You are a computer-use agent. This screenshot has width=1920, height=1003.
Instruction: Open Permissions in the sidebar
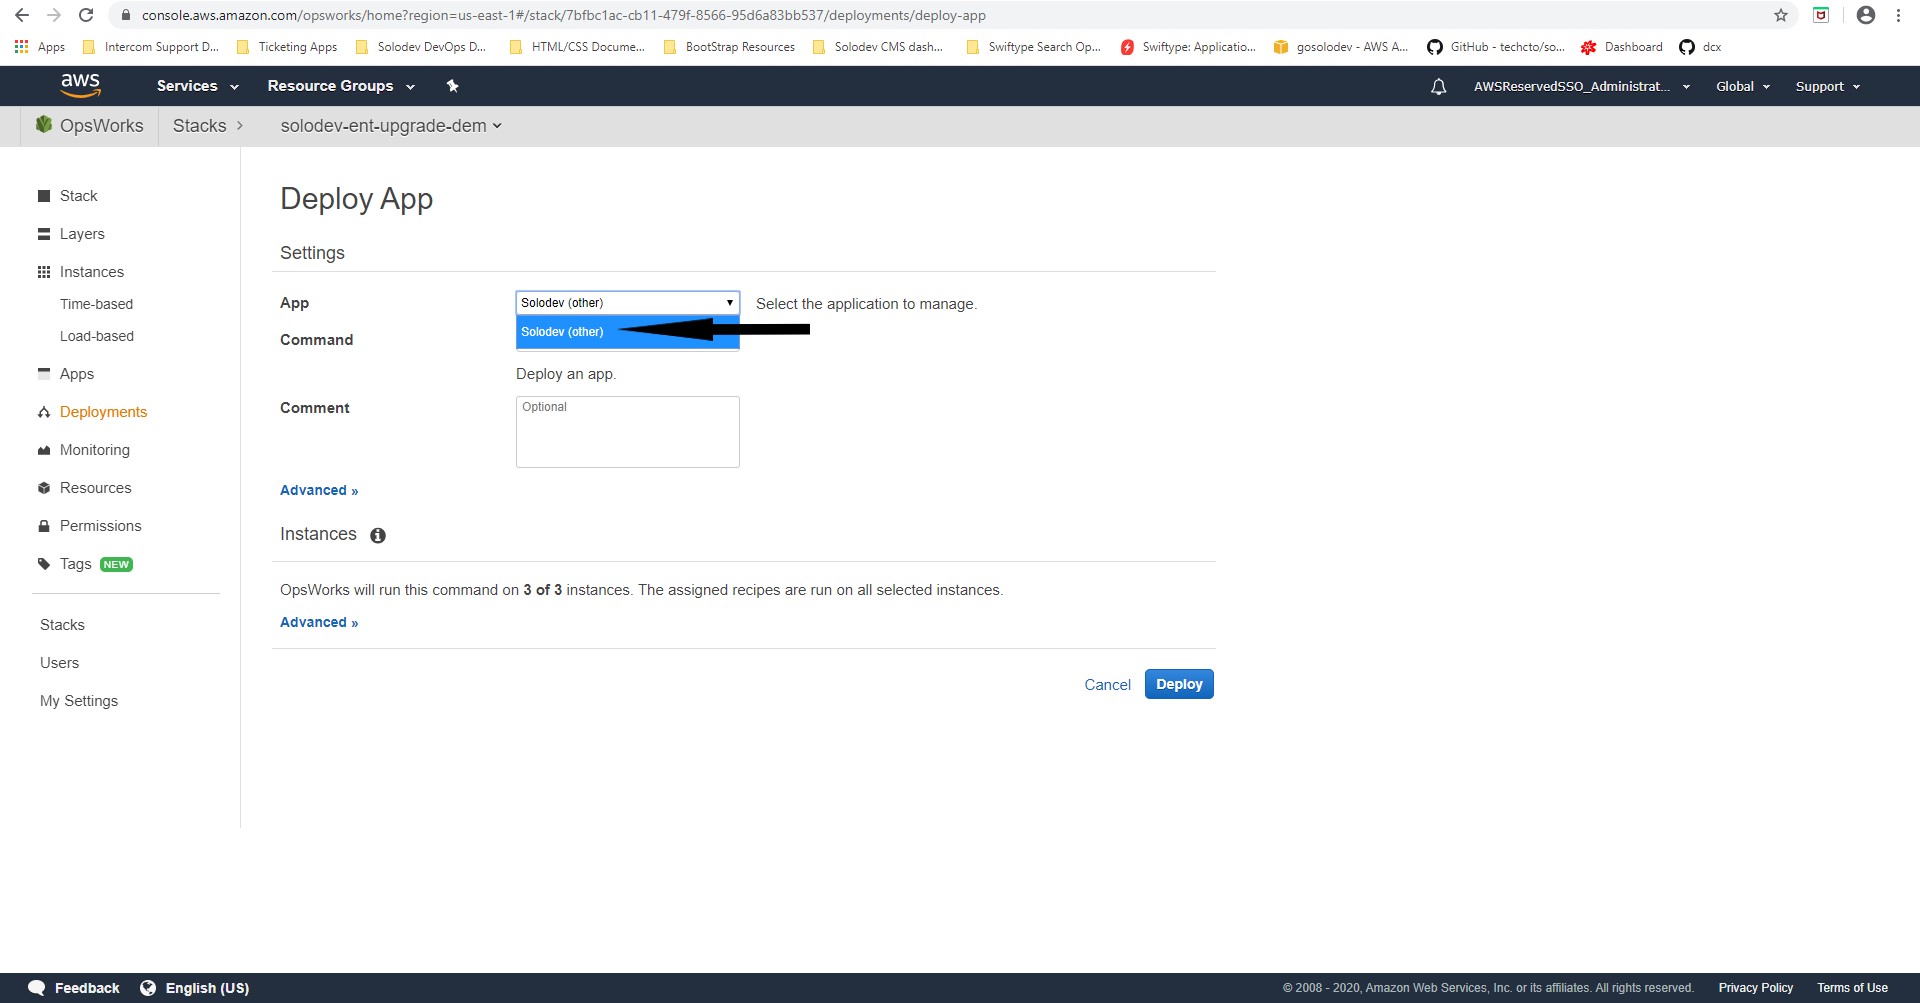point(101,526)
